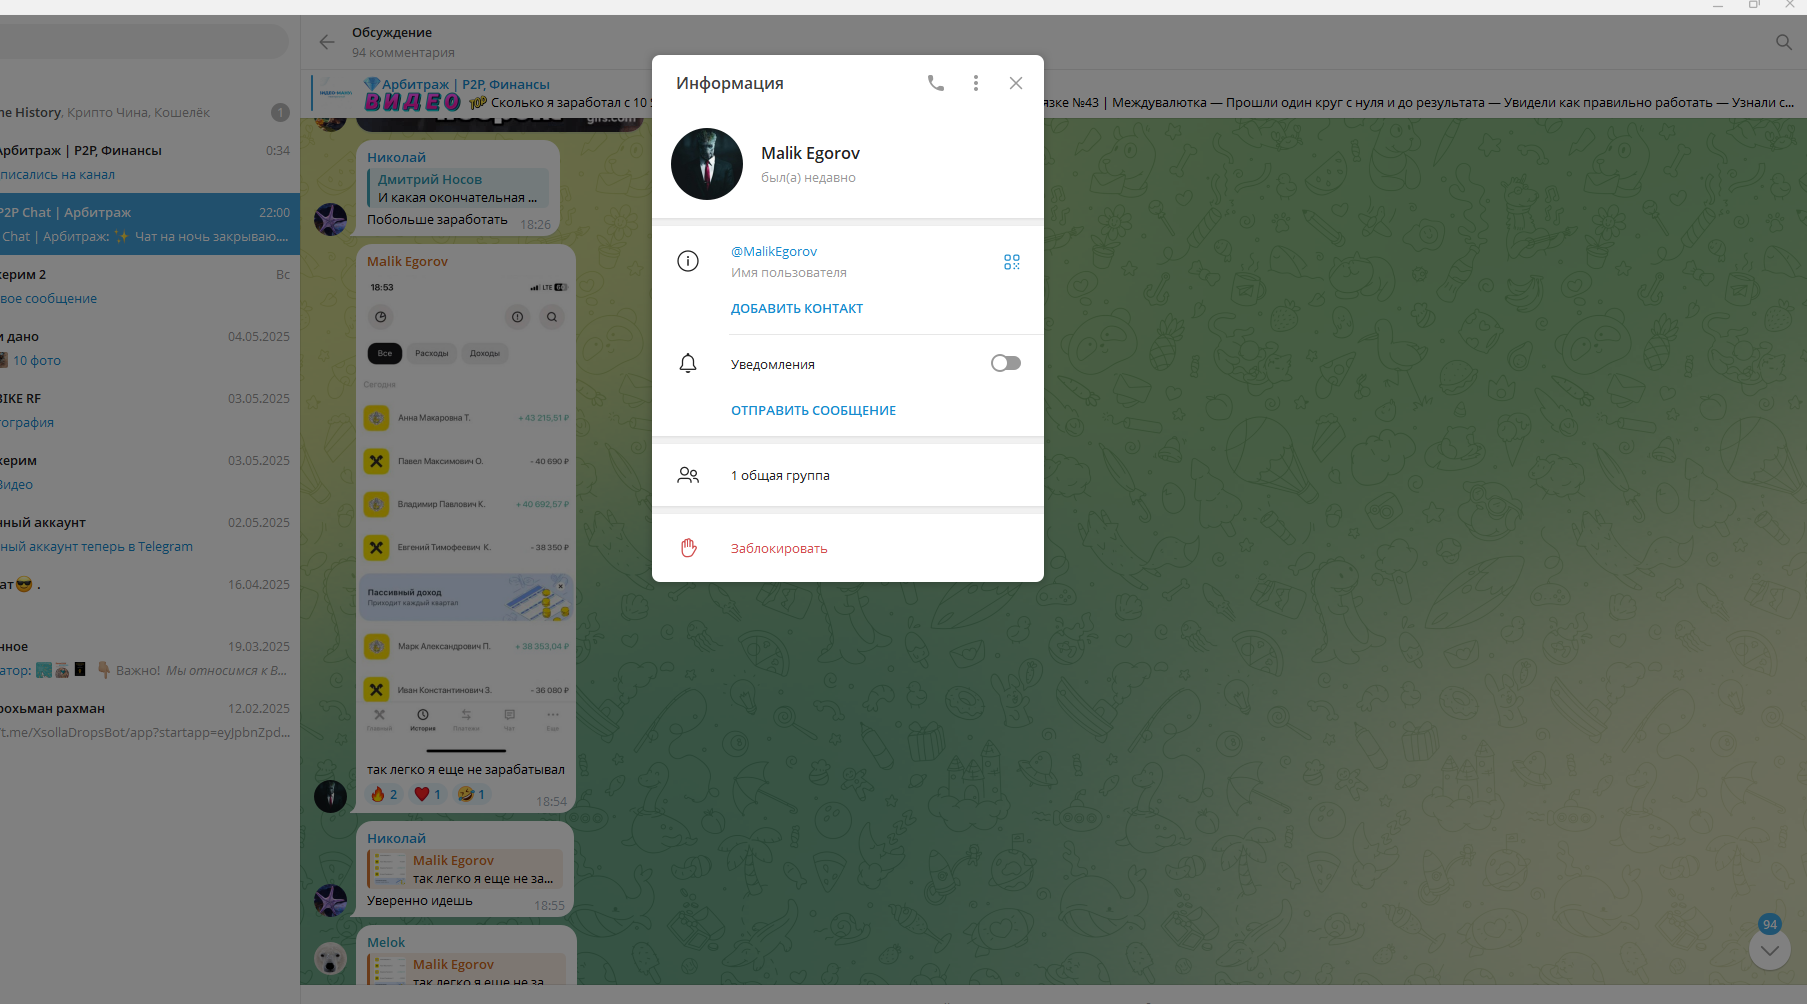Open the History chat with unread badge
The height and width of the screenshot is (1004, 1807).
point(150,112)
